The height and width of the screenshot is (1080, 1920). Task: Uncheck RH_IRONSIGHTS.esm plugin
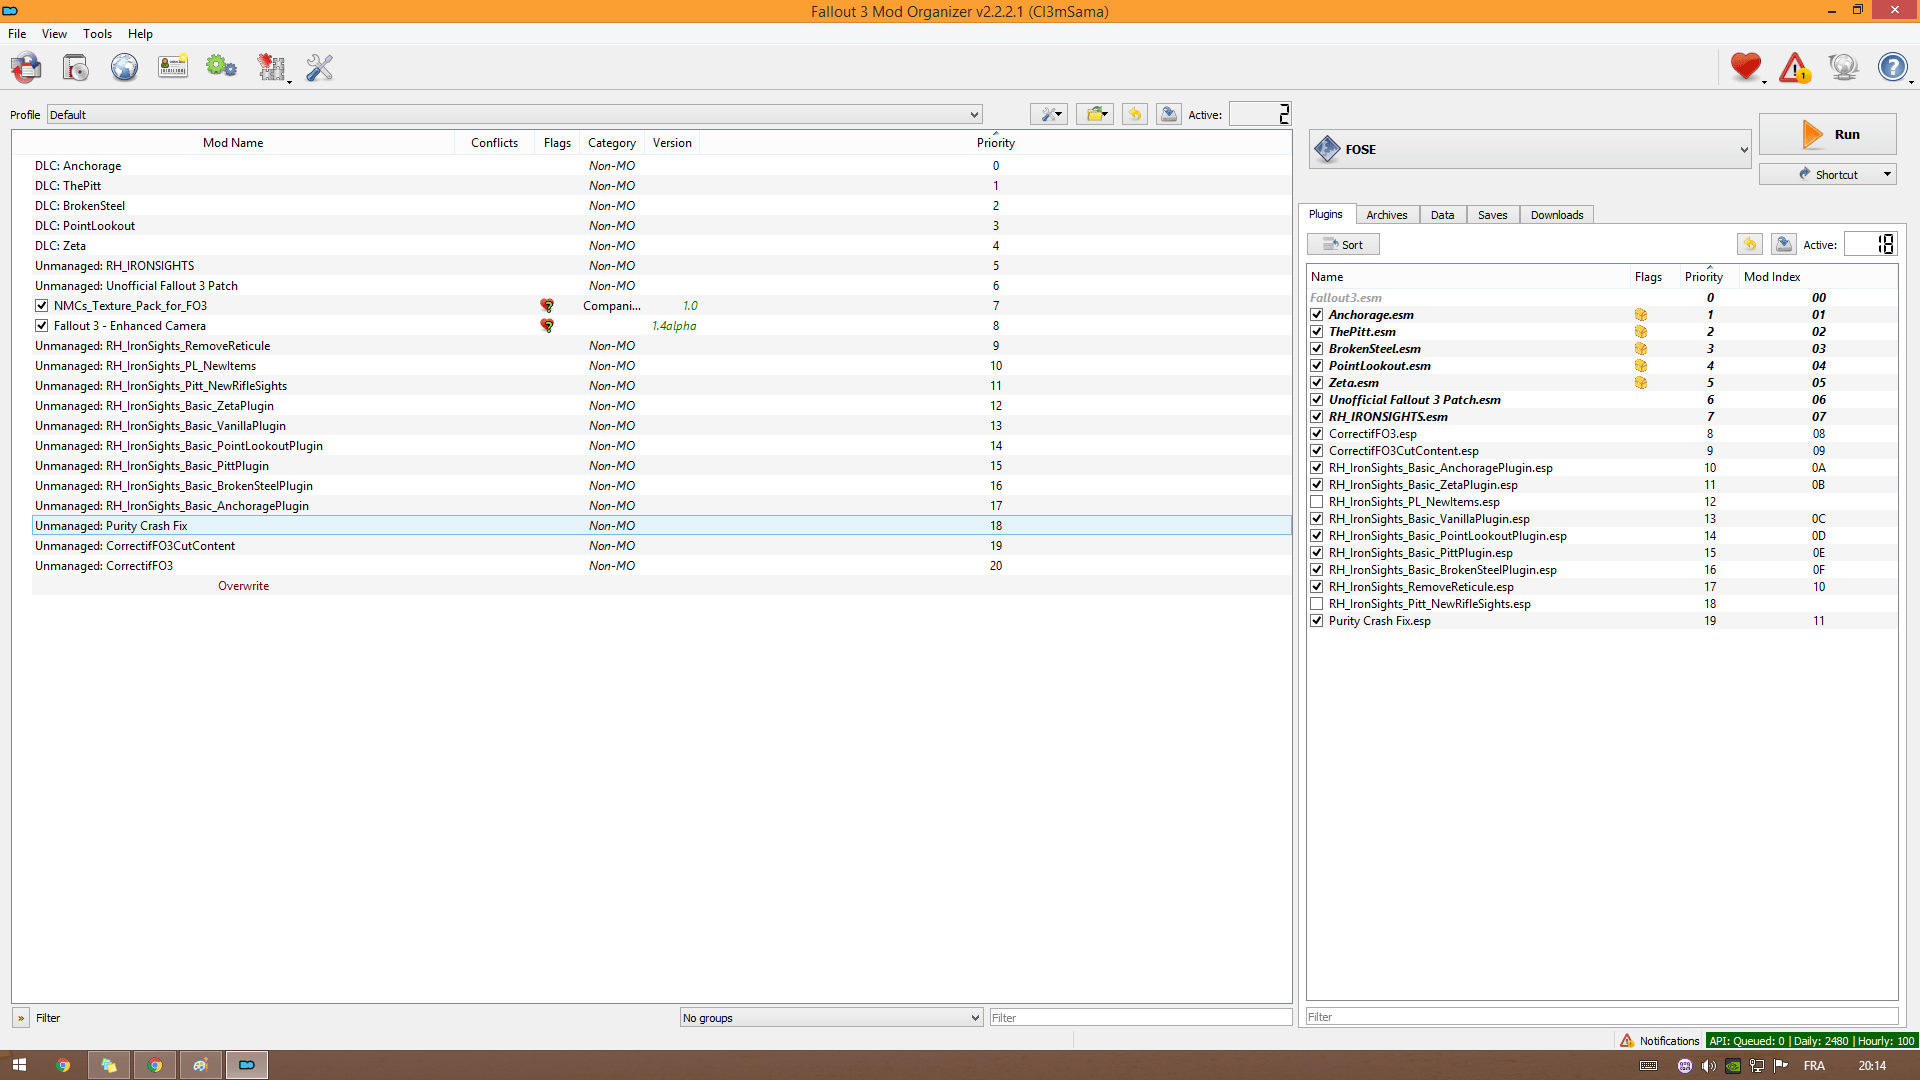coord(1317,417)
